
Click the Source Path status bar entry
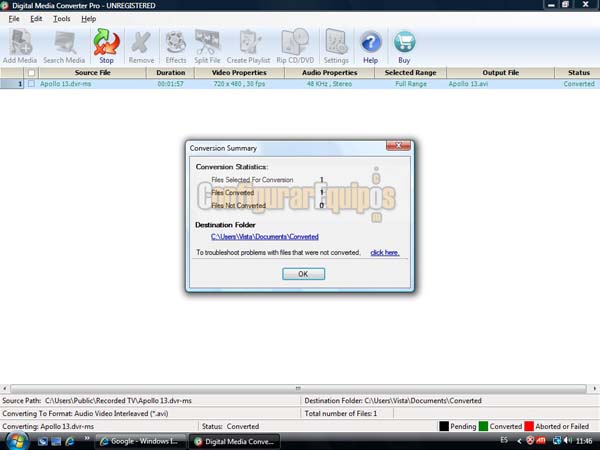tap(97, 401)
